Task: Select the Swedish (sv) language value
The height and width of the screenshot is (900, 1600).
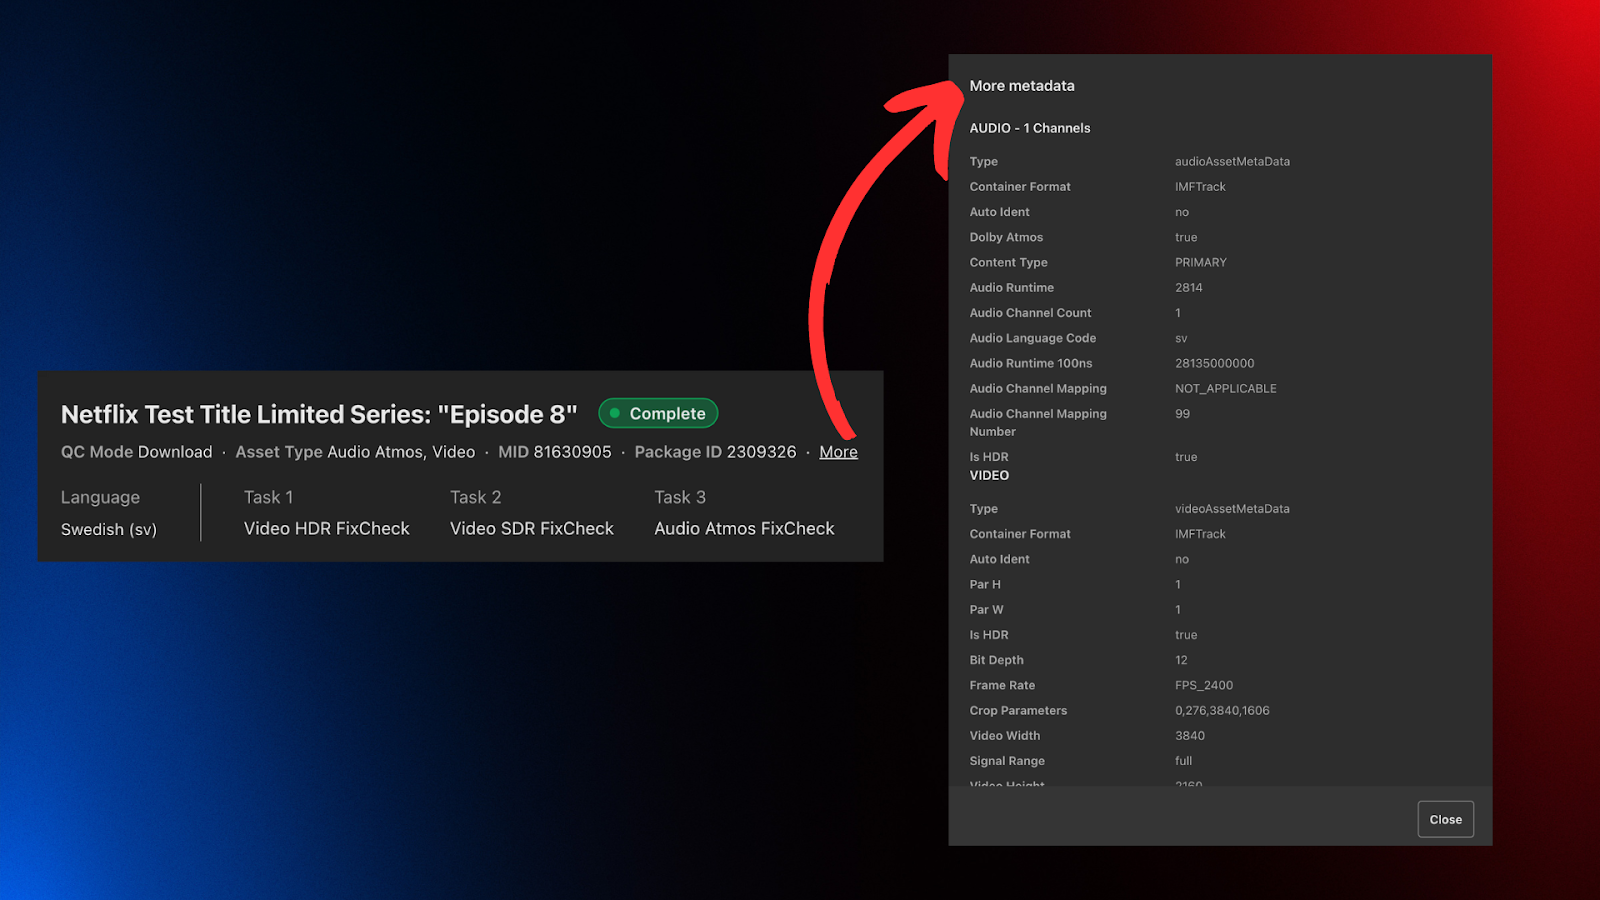Action: click(x=109, y=529)
